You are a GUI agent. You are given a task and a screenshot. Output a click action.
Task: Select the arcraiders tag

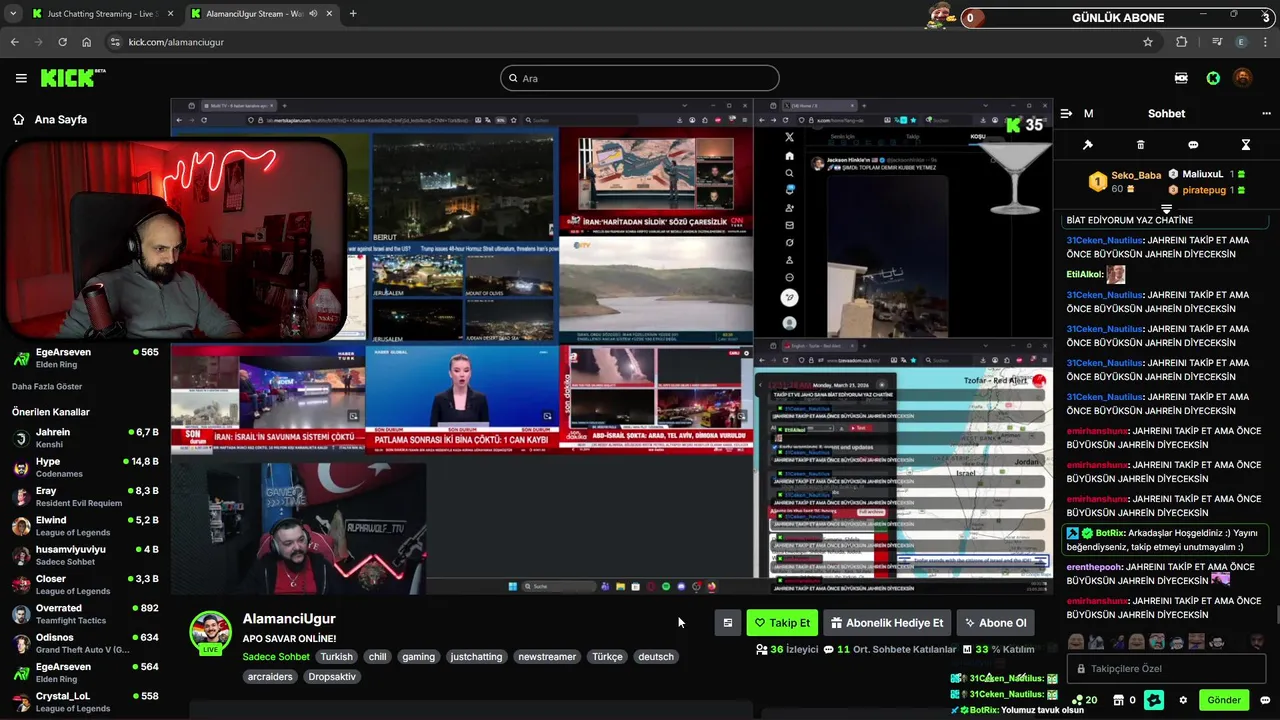click(x=270, y=677)
